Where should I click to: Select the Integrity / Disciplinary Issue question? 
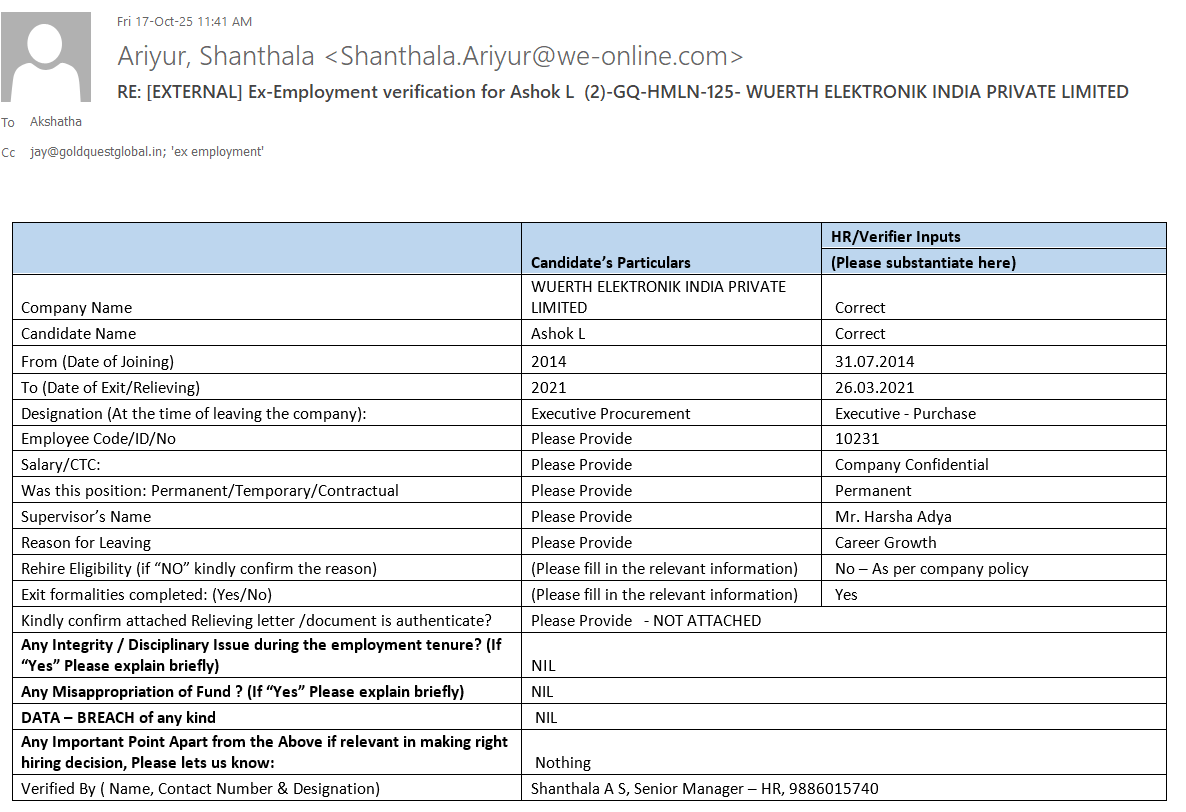tap(262, 655)
